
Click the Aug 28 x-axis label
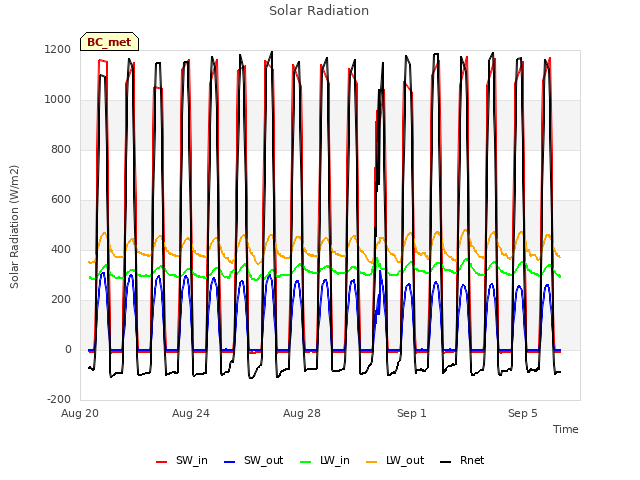click(302, 413)
